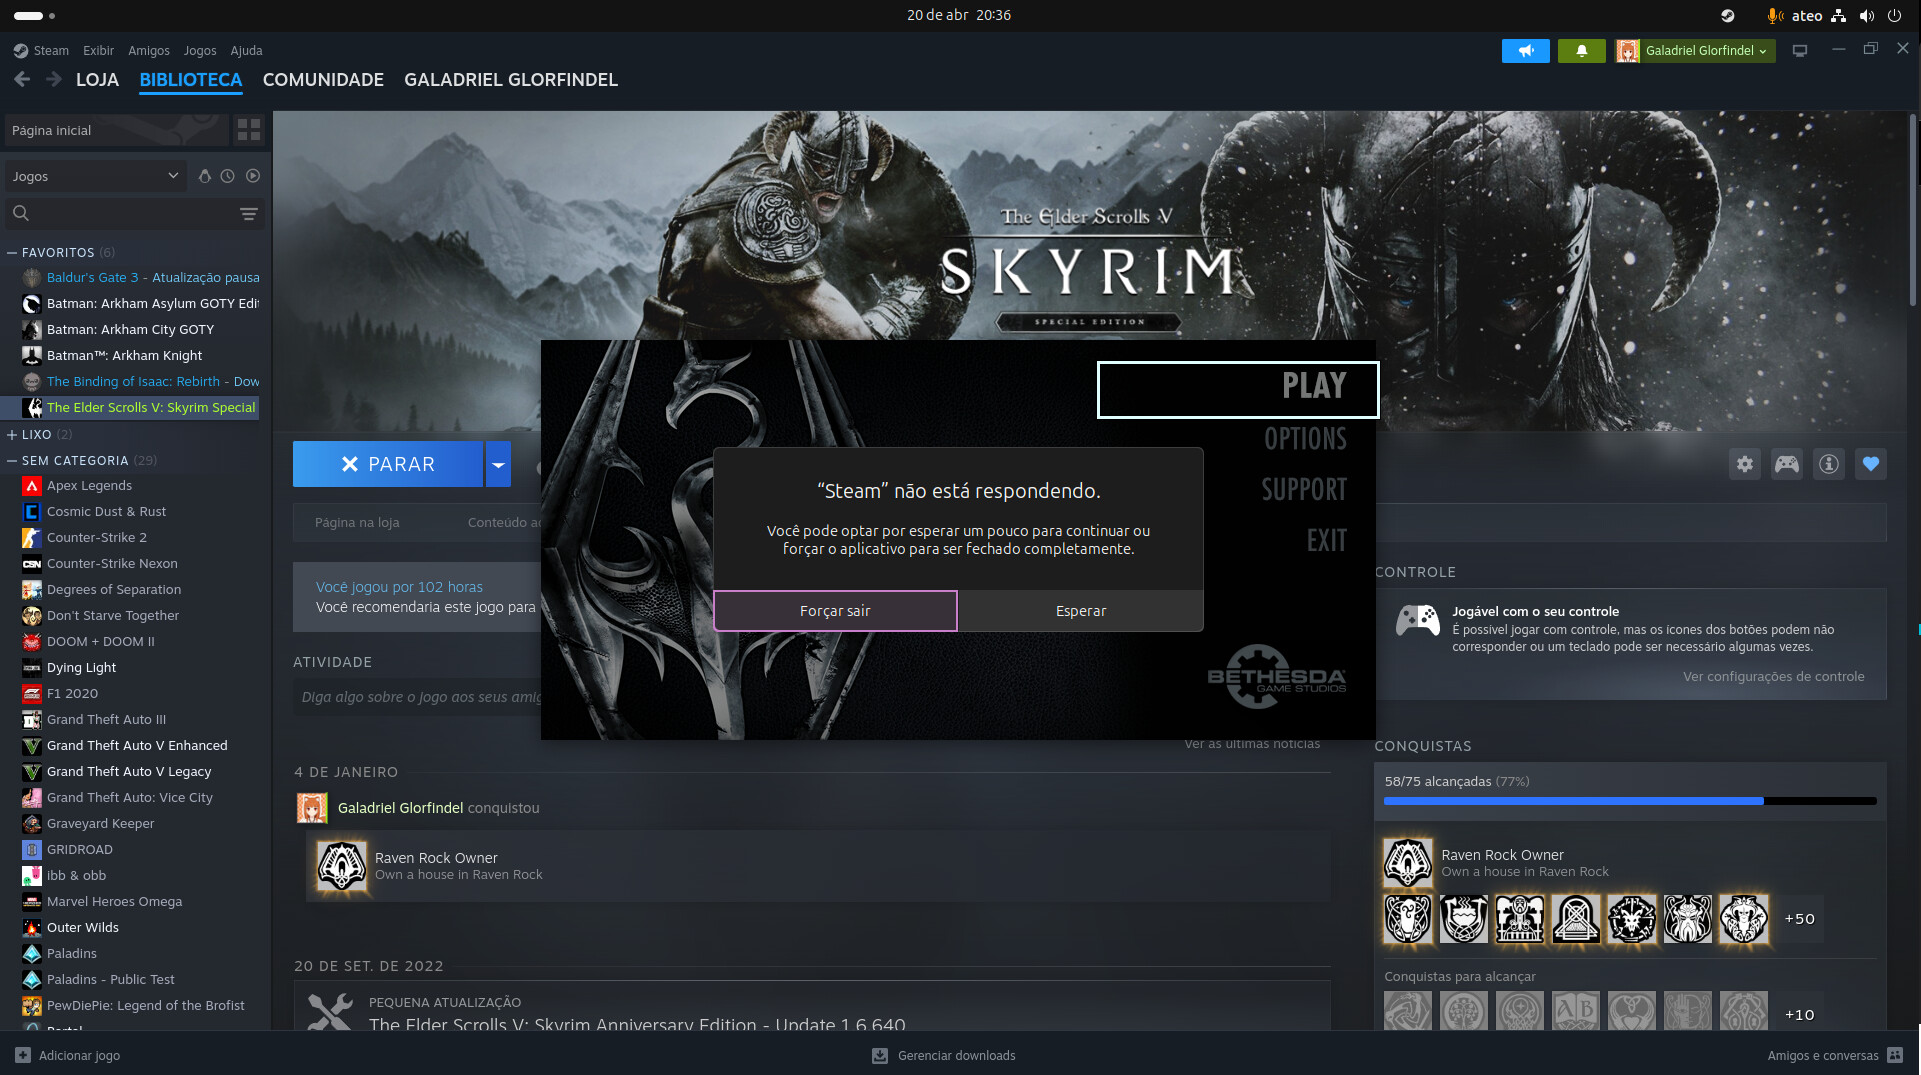1921x1075 pixels.
Task: Click the library search field
Action: (x=120, y=213)
